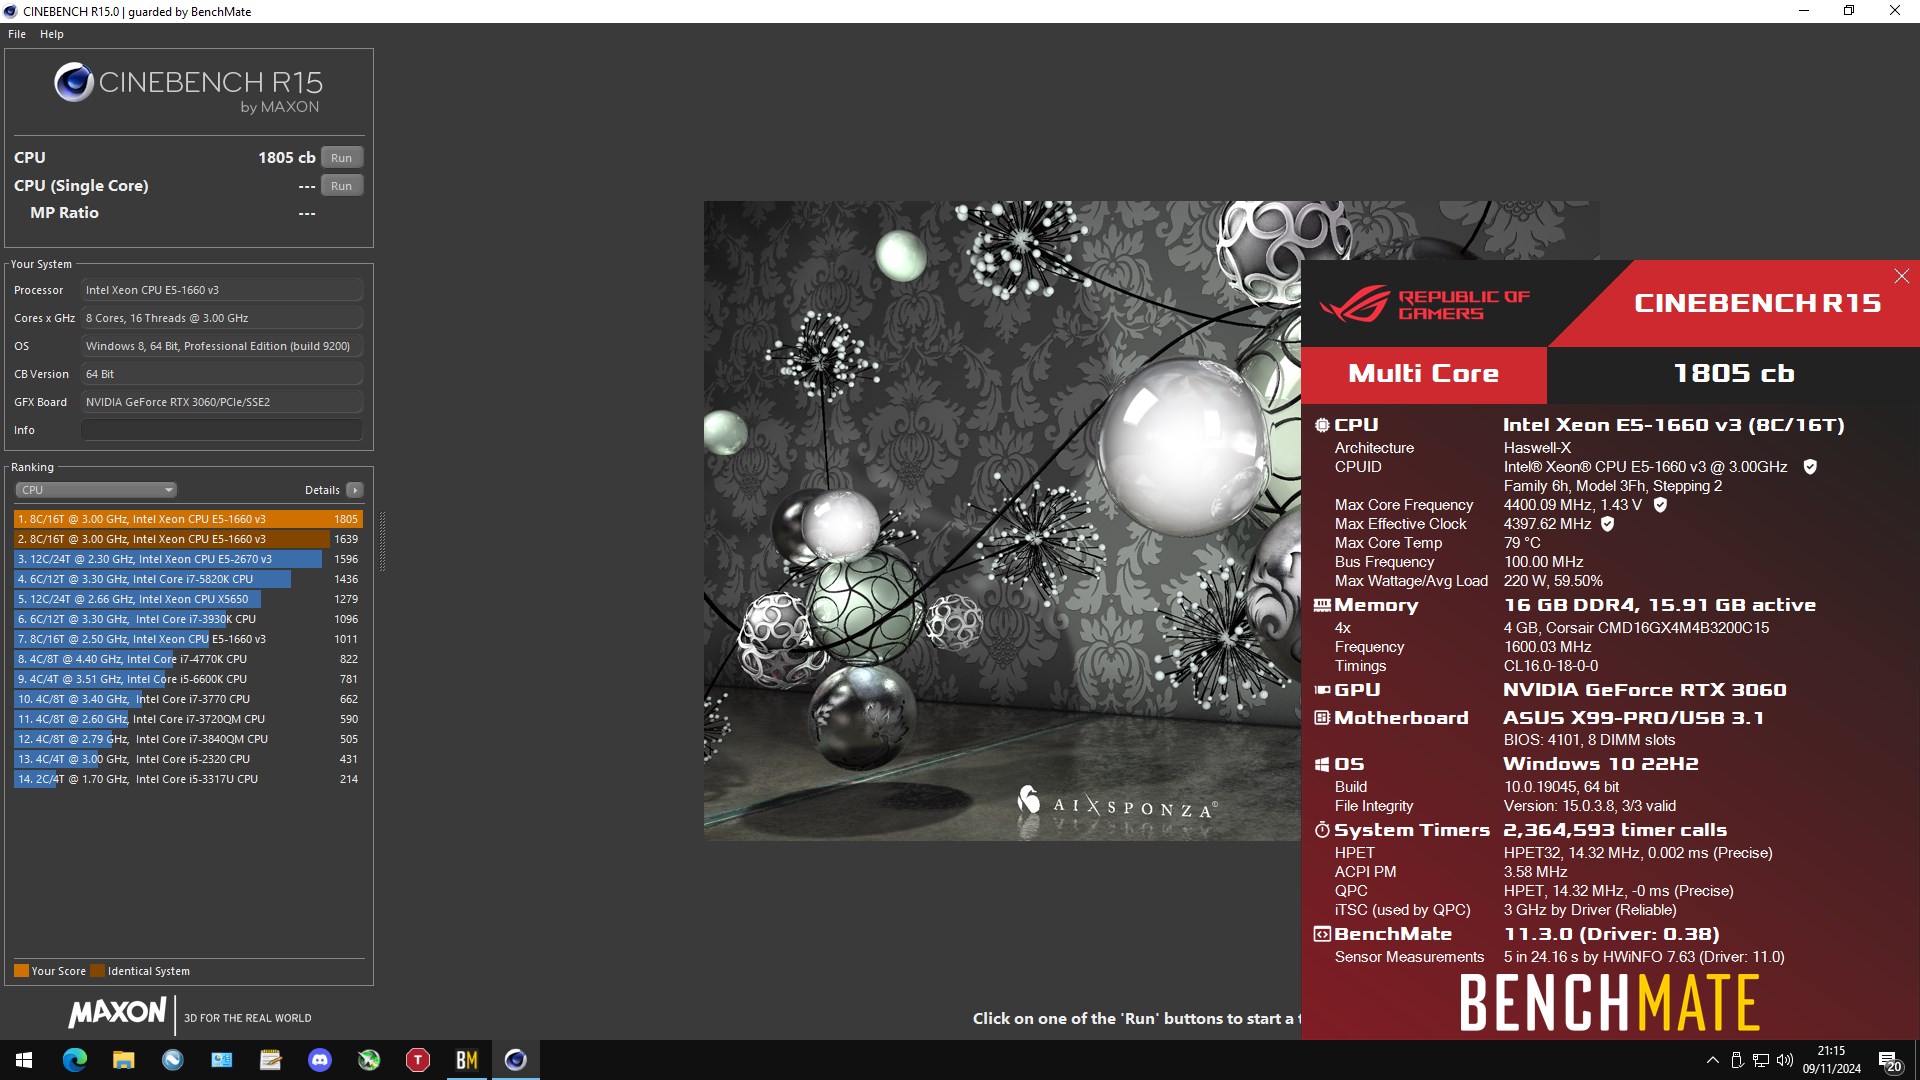This screenshot has width=1920, height=1080.
Task: Click the BenchMate section icon
Action: (1322, 934)
